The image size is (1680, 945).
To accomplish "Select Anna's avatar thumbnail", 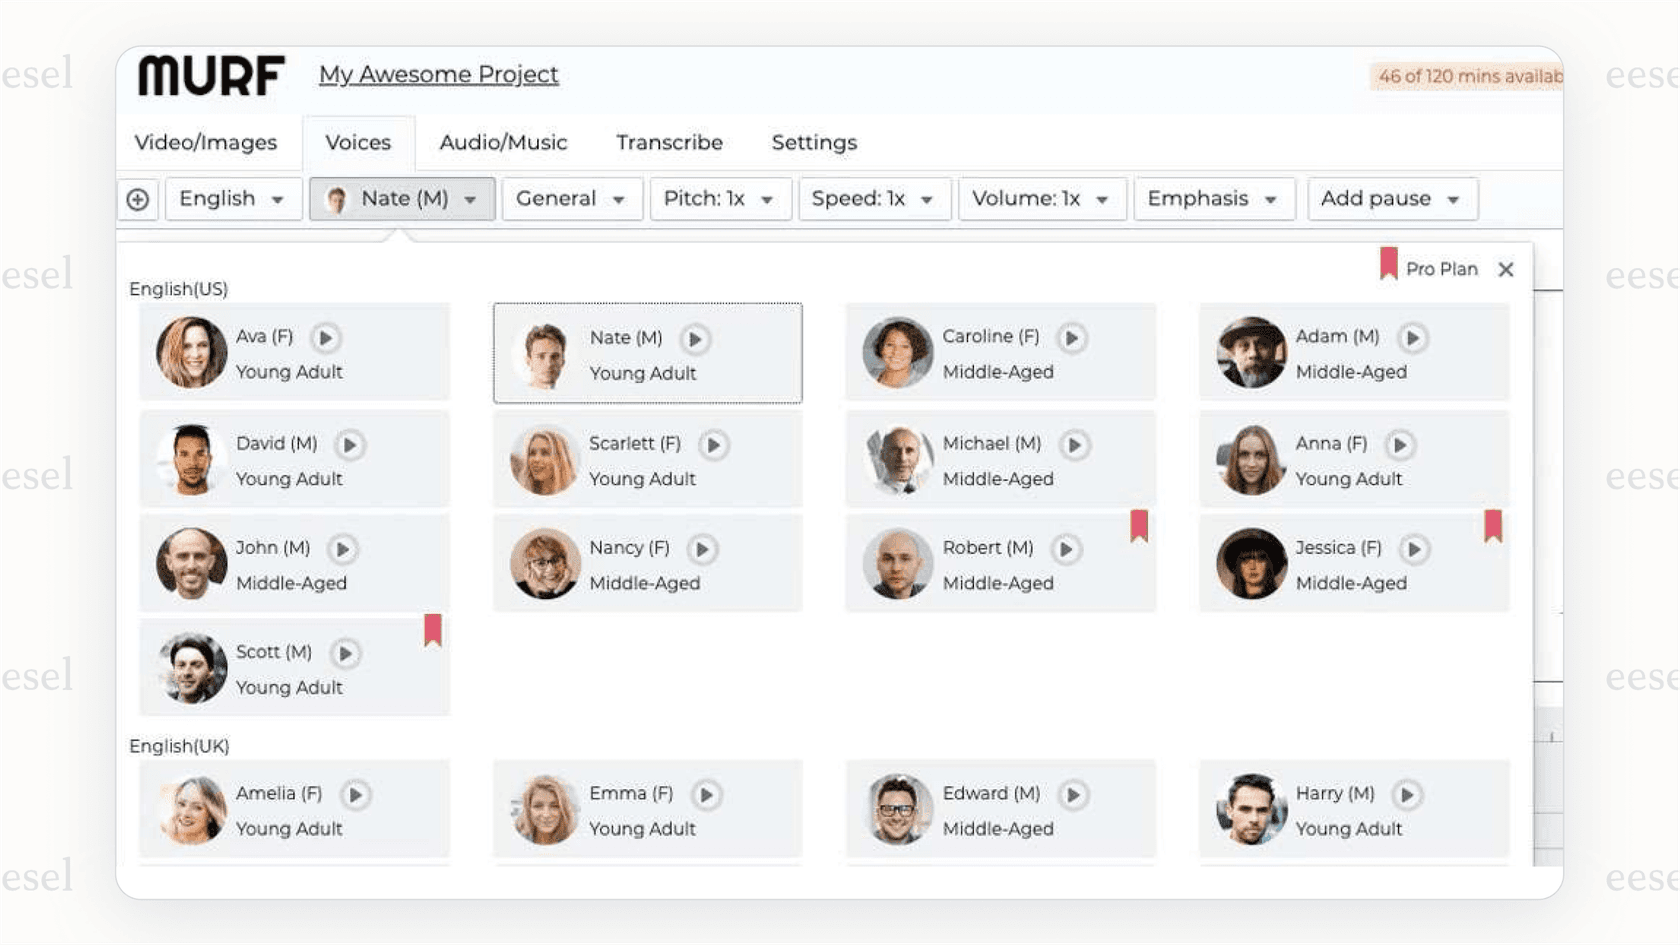I will [x=1251, y=459].
